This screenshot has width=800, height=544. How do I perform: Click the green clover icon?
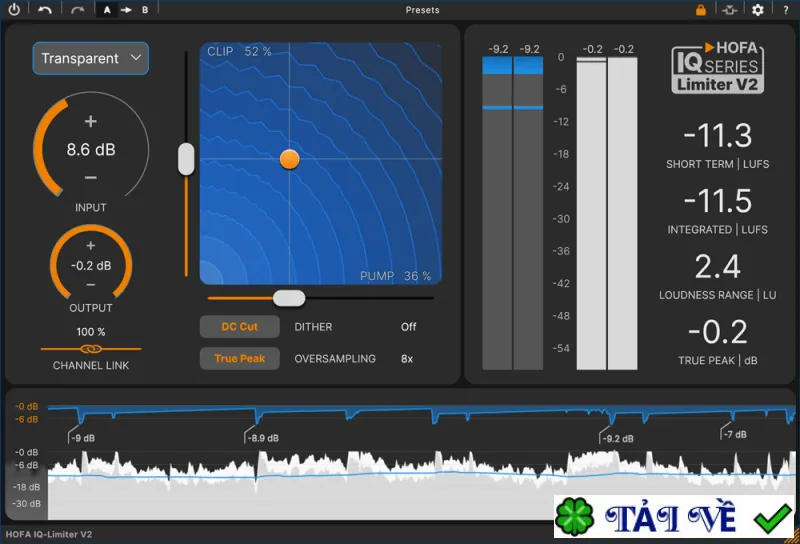(x=574, y=516)
